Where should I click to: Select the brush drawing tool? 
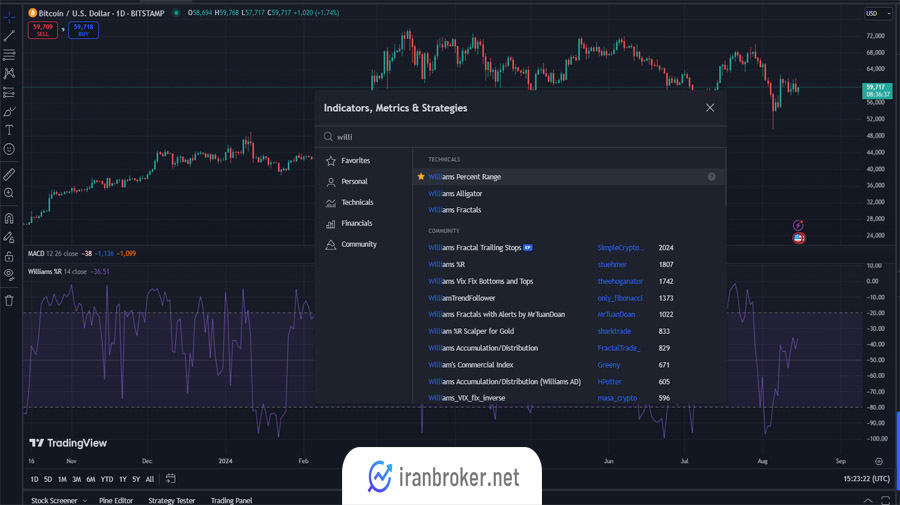click(x=9, y=111)
